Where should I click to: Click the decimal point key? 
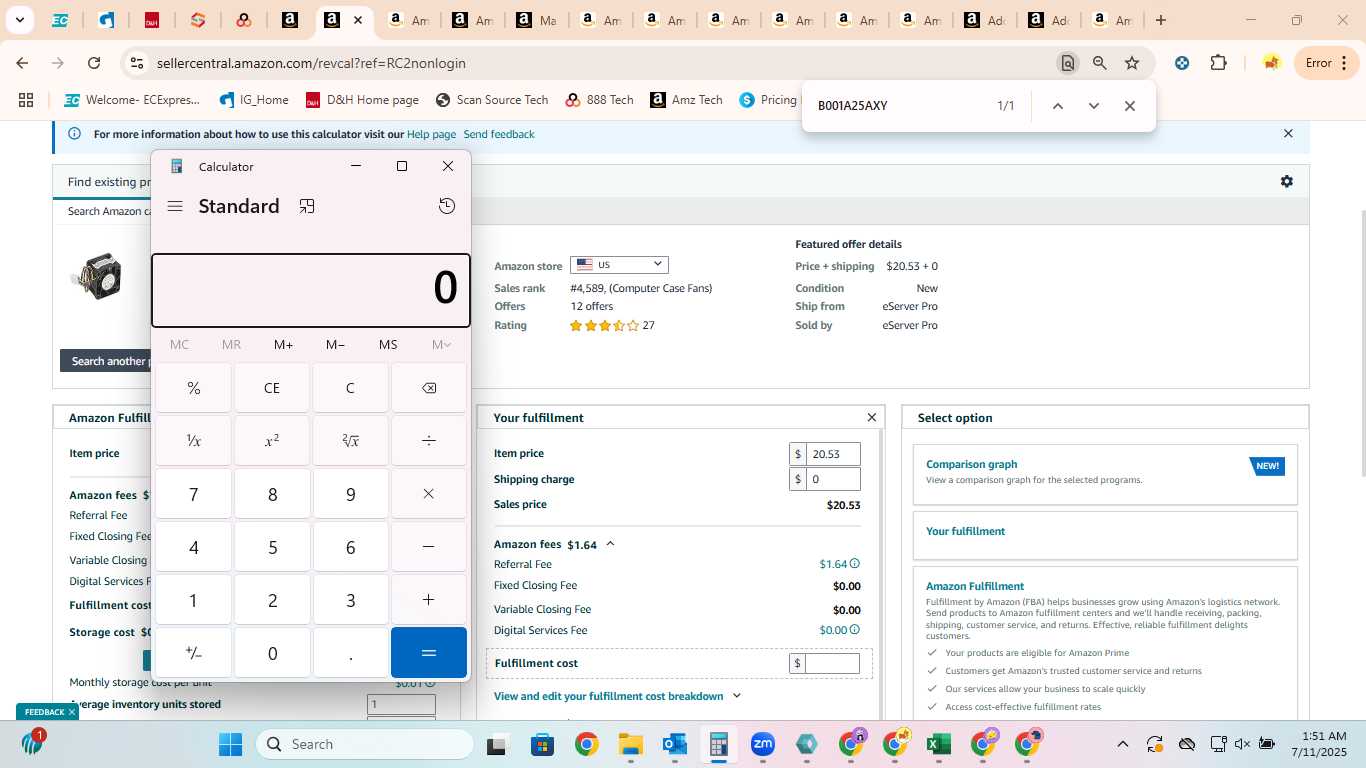pyautogui.click(x=350, y=653)
